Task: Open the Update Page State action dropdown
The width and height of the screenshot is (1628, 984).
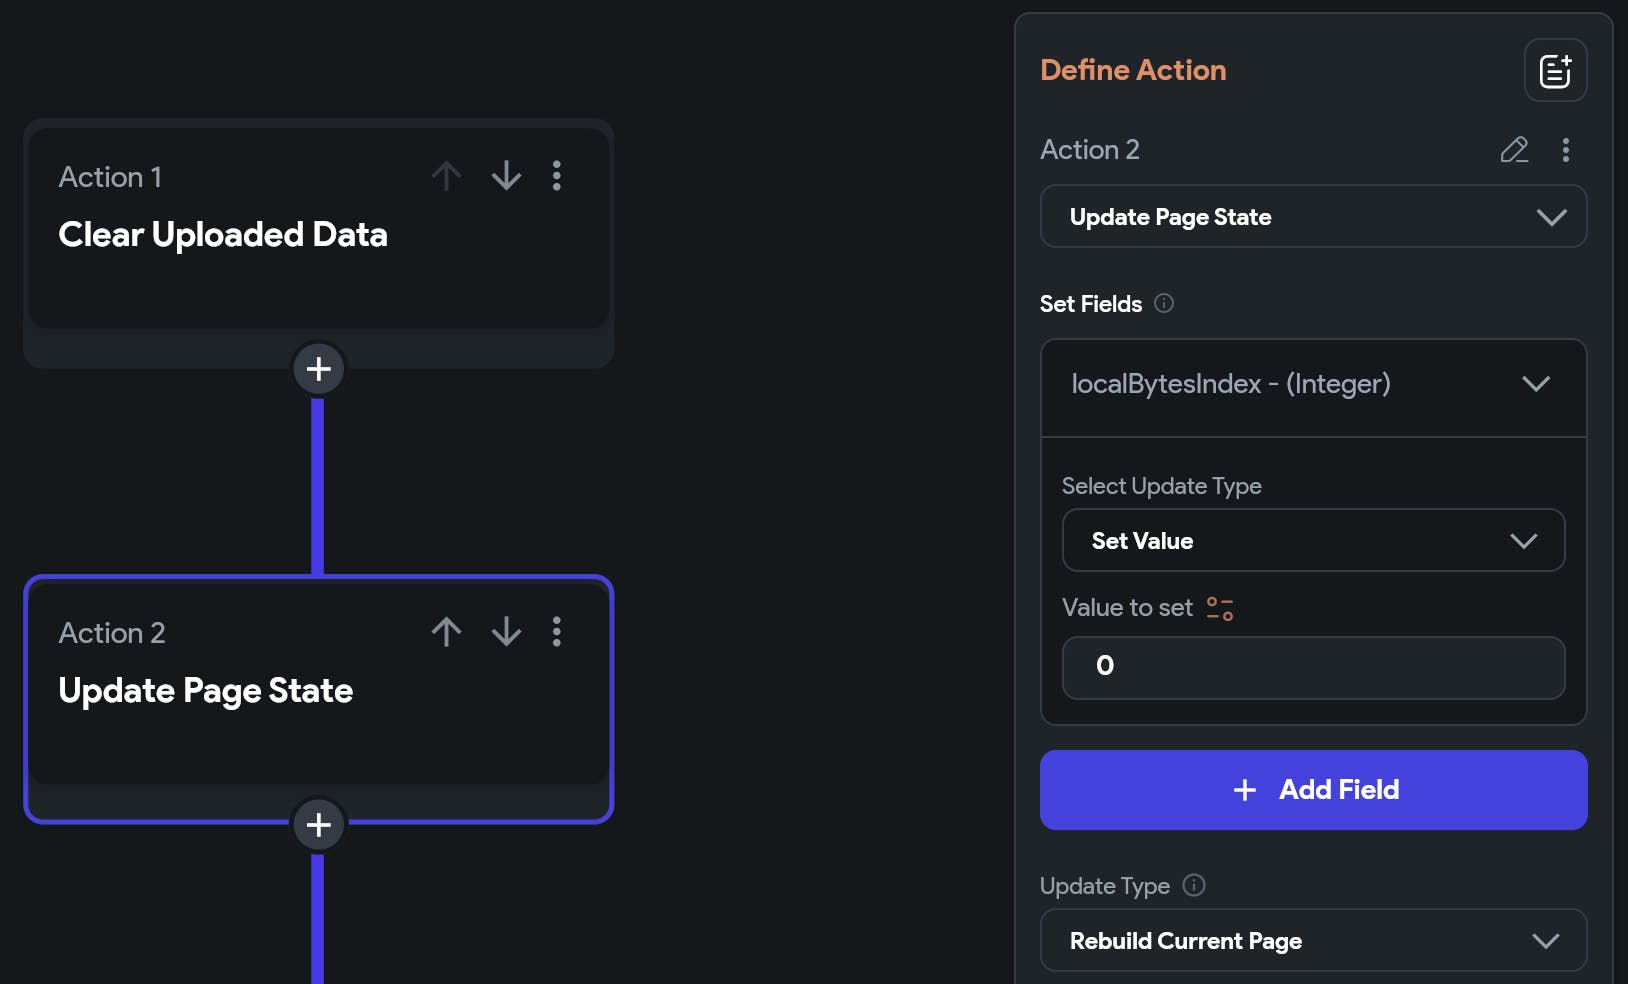Action: 1313,217
